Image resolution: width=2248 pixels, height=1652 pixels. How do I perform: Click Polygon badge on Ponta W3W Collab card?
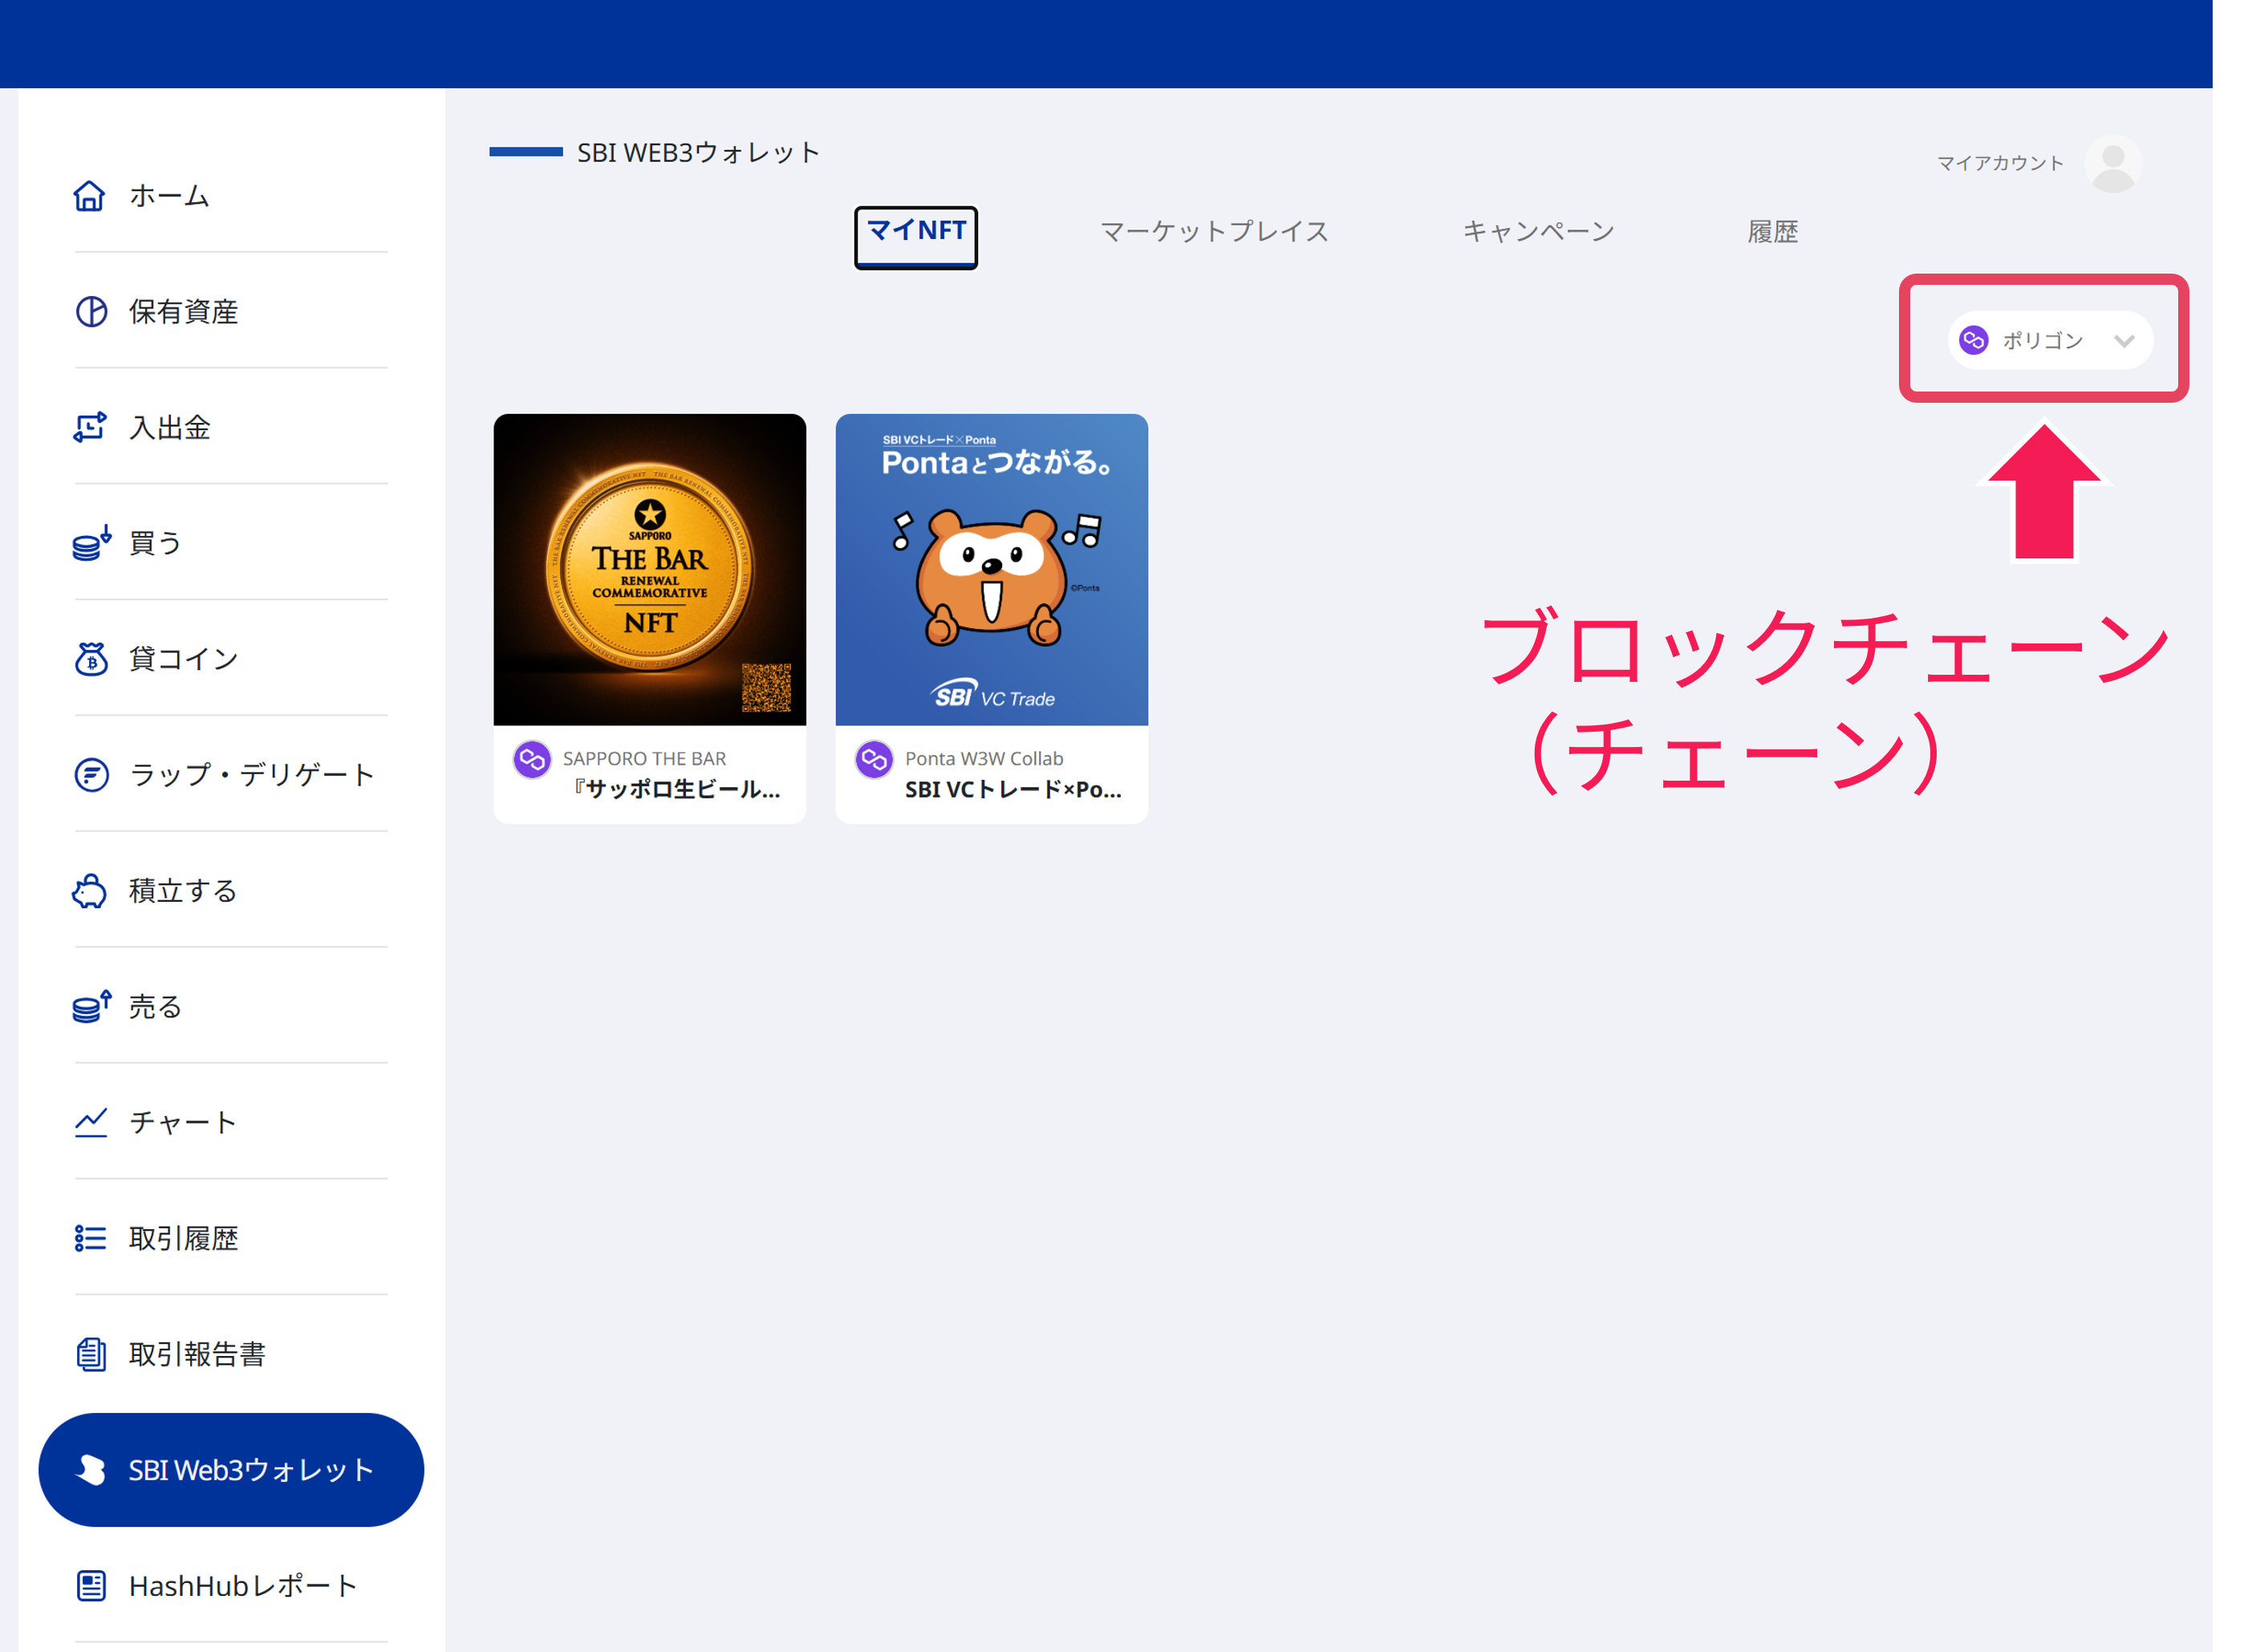[874, 760]
